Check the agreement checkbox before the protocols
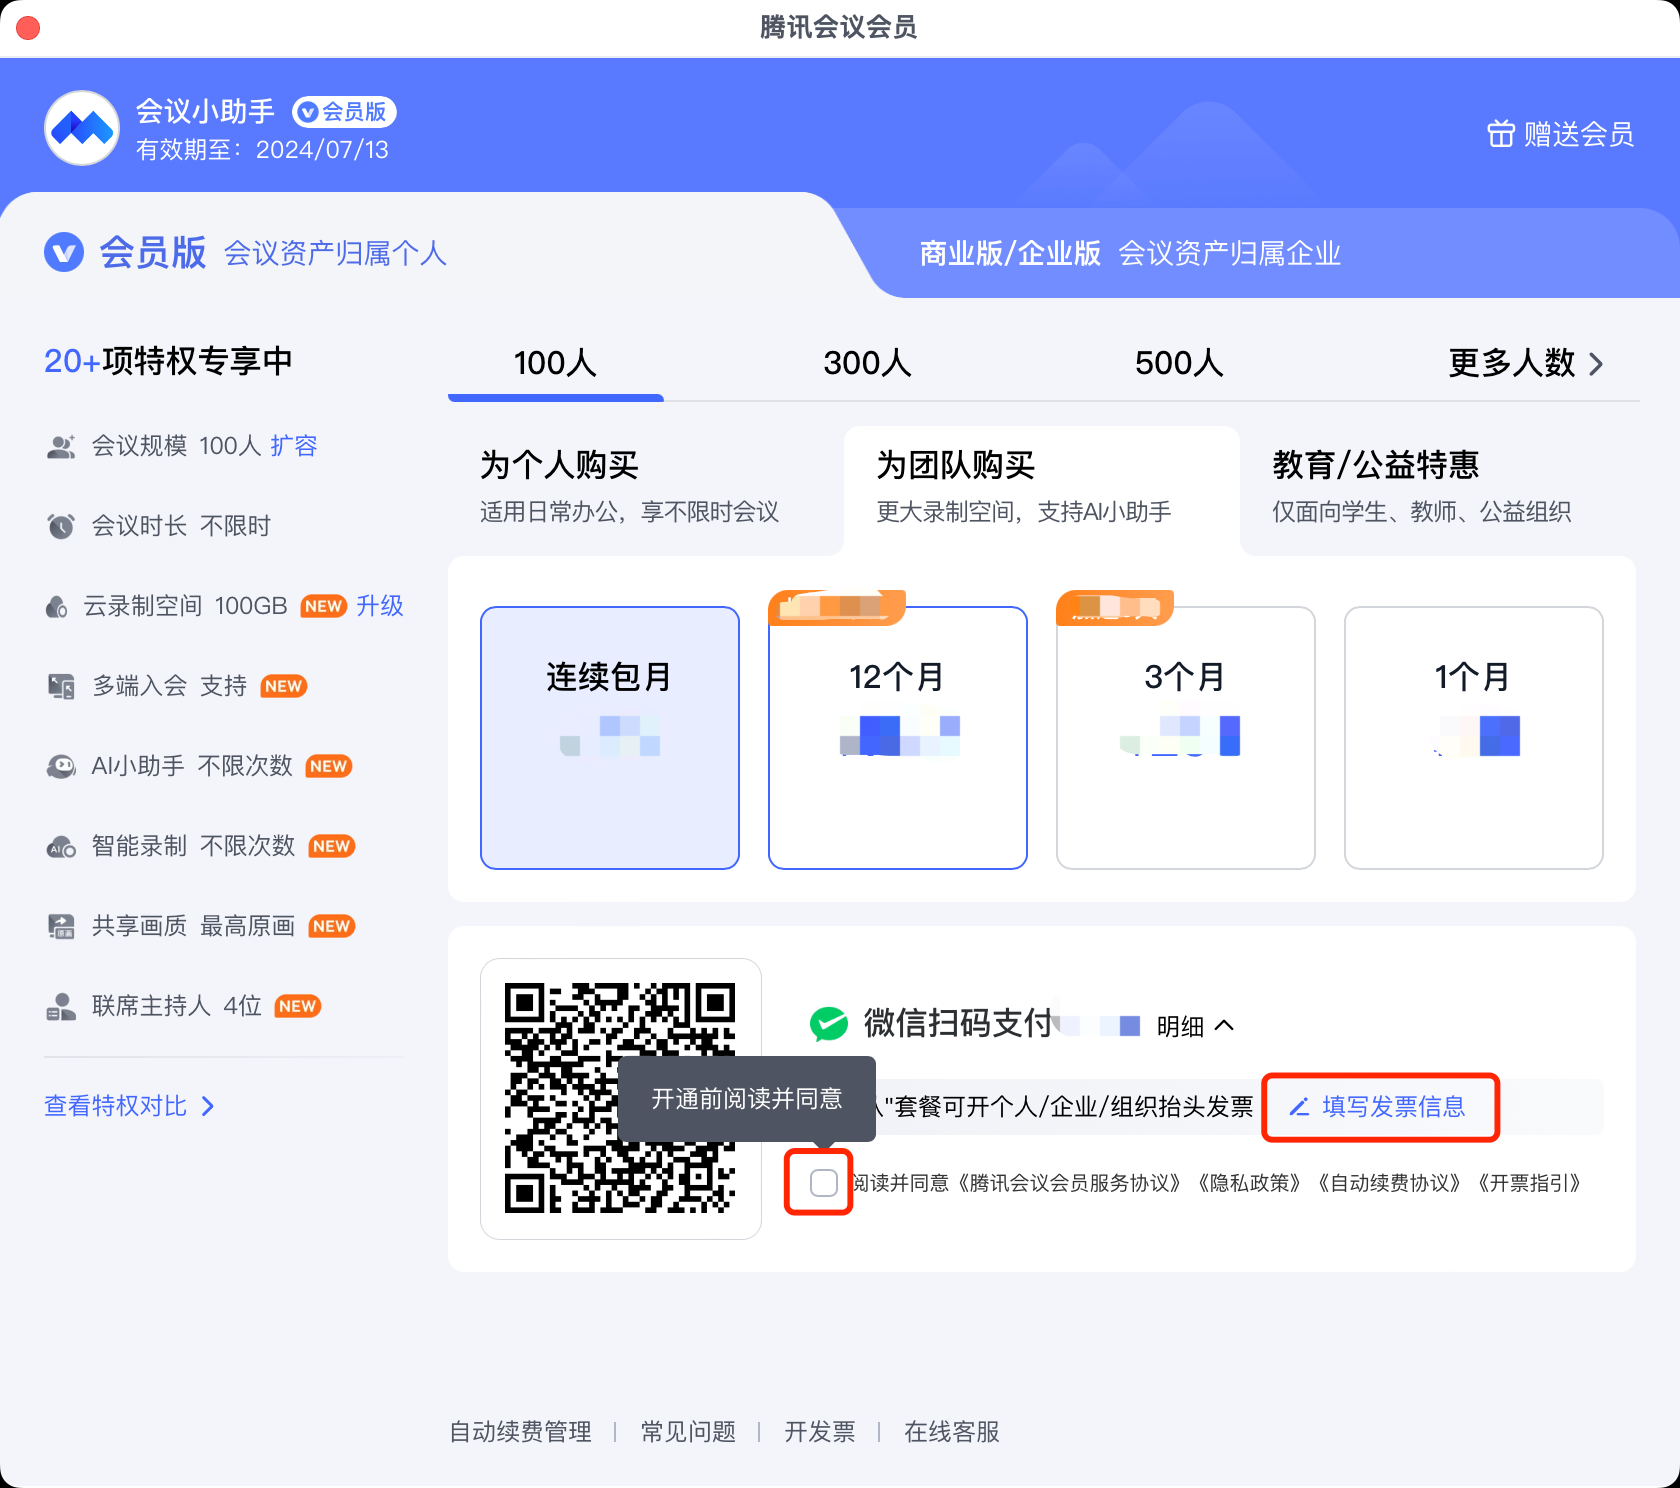 [x=824, y=1183]
